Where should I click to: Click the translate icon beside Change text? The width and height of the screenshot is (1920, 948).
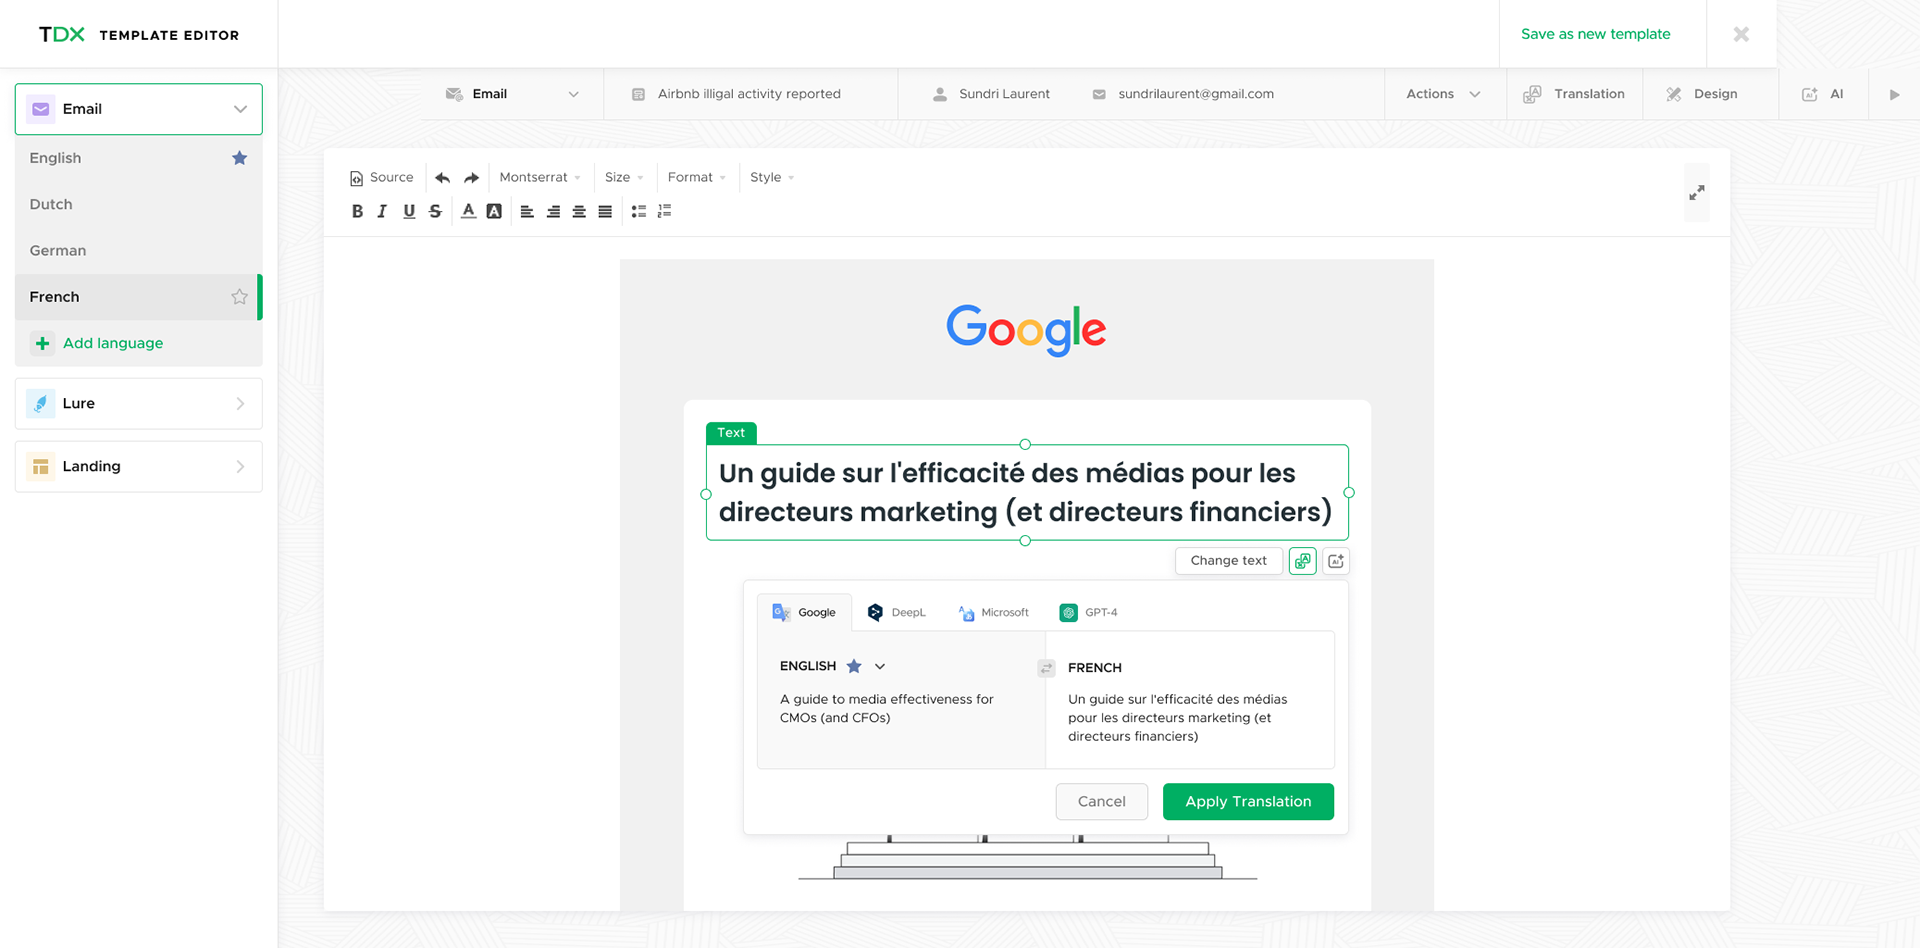coord(1302,561)
